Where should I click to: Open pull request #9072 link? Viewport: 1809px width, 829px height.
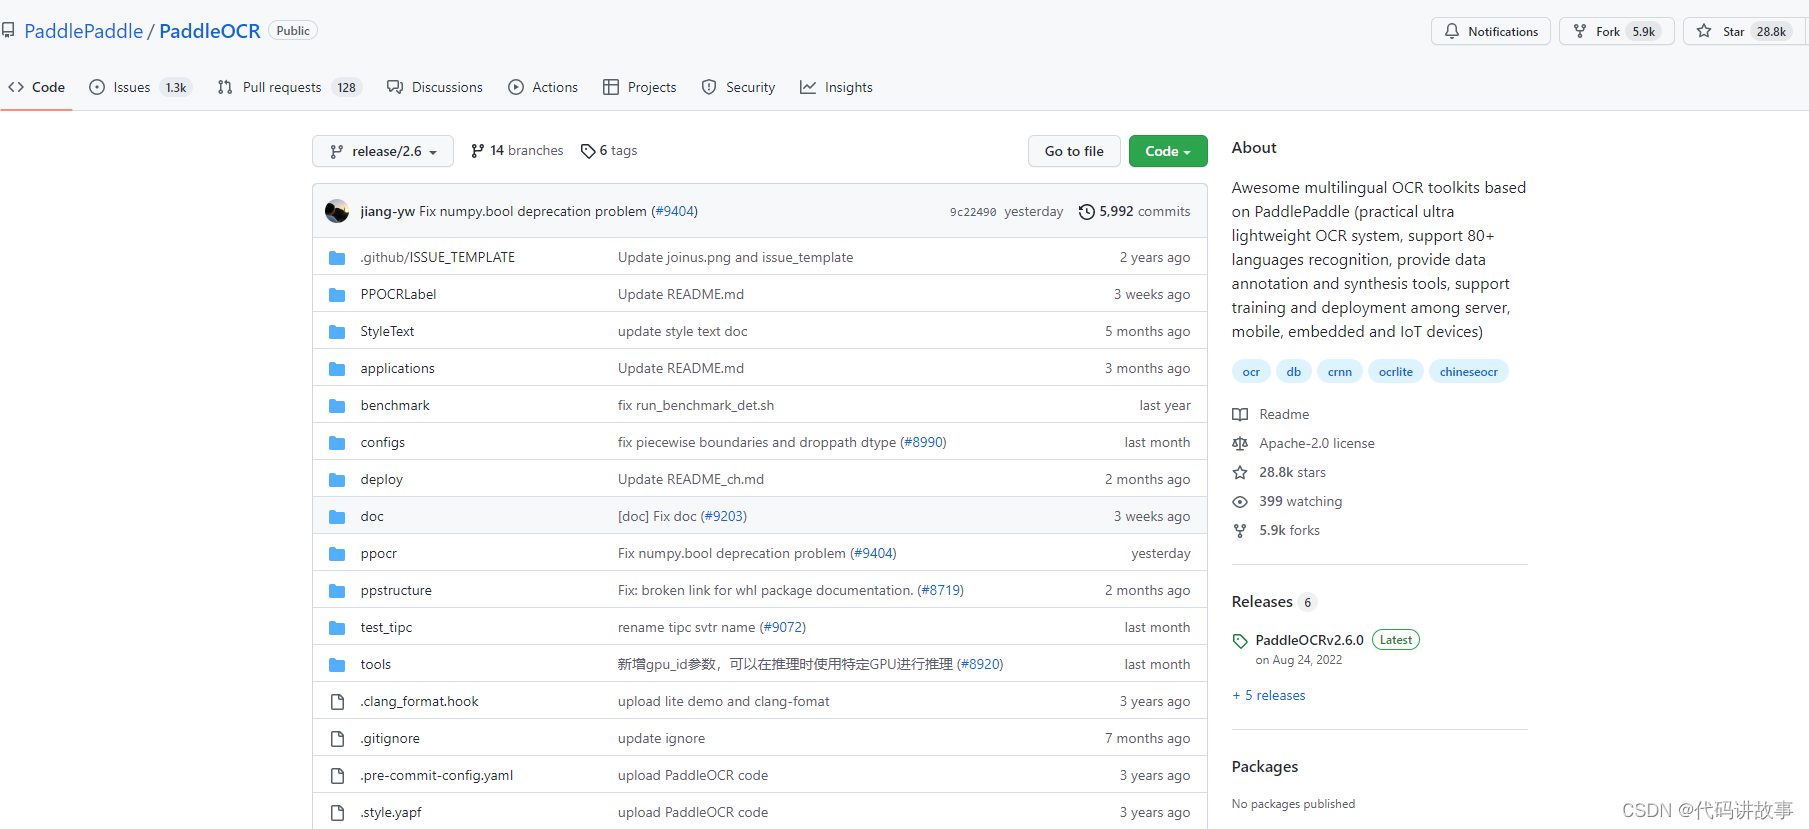[x=783, y=627]
